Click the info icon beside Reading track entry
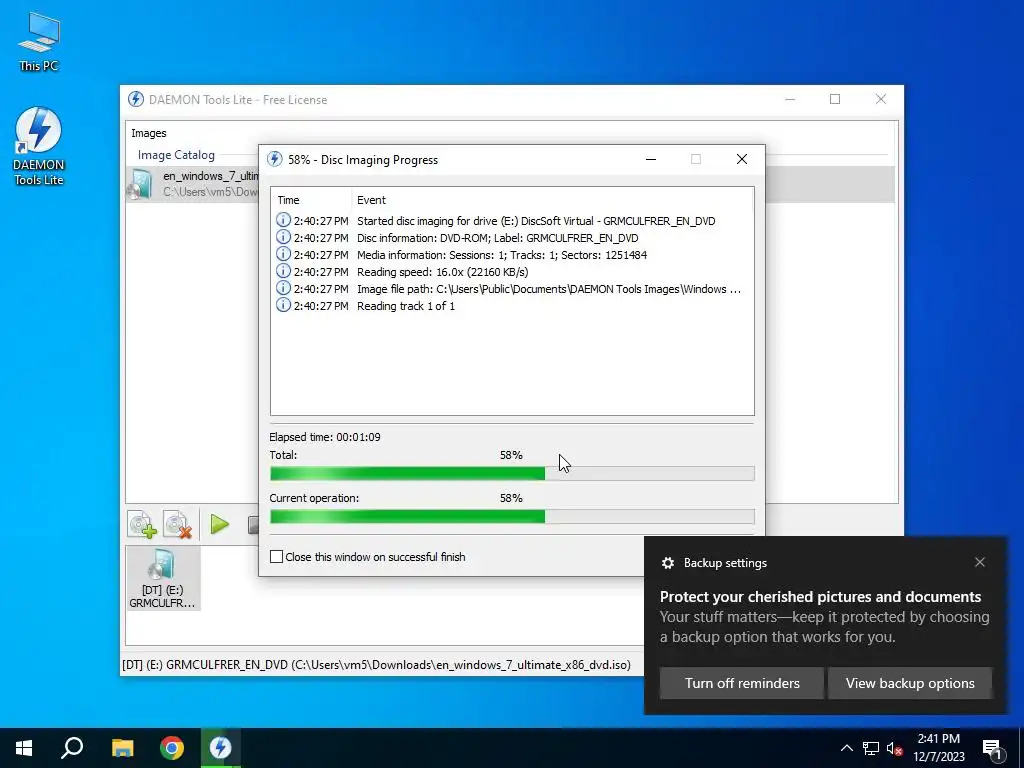This screenshot has width=1024, height=768. click(283, 305)
